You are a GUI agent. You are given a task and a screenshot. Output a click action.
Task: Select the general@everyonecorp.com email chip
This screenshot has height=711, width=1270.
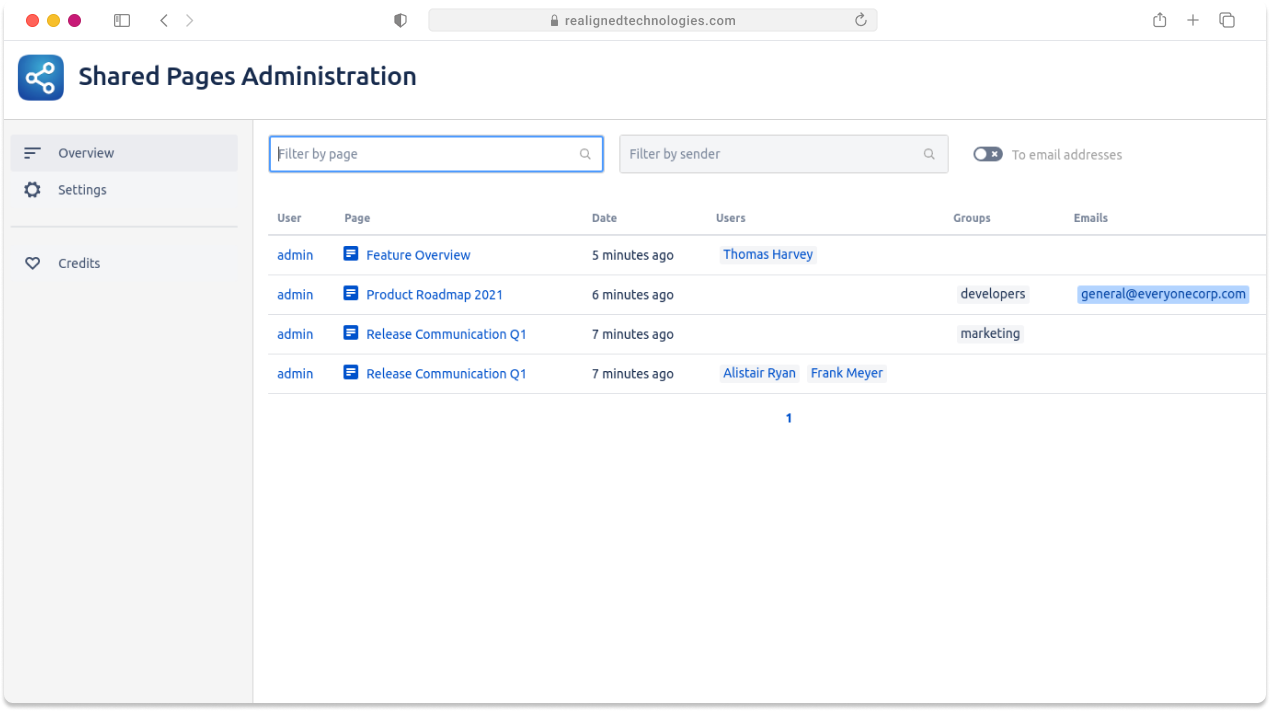point(1163,294)
